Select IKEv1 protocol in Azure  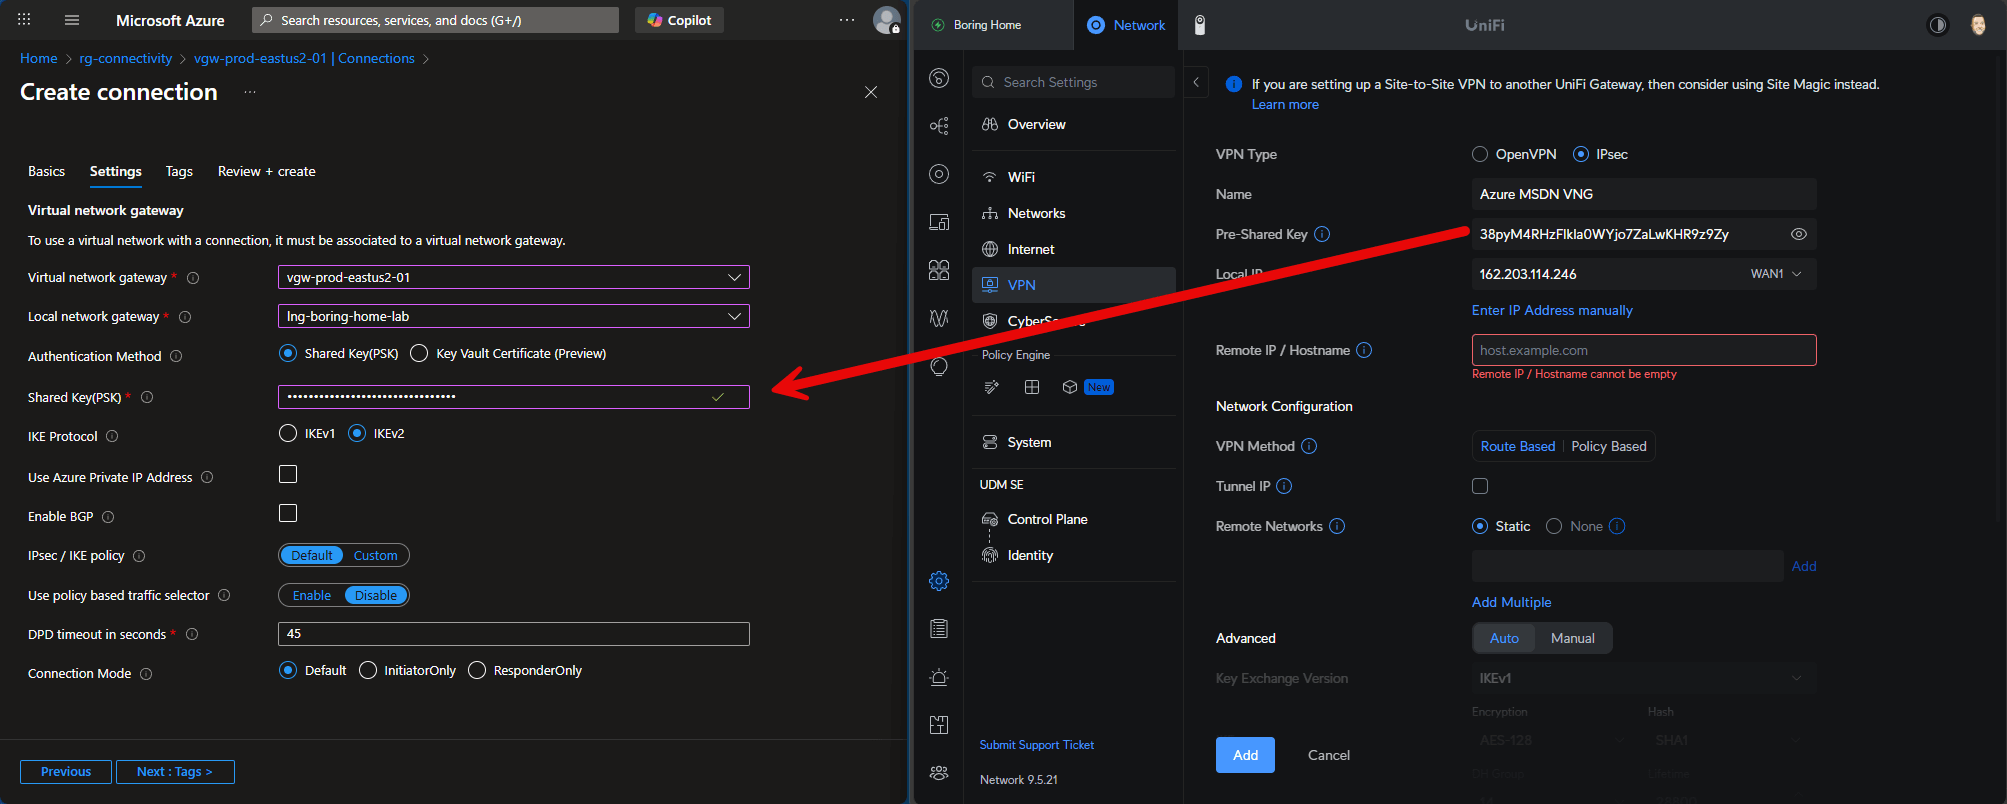pos(288,433)
